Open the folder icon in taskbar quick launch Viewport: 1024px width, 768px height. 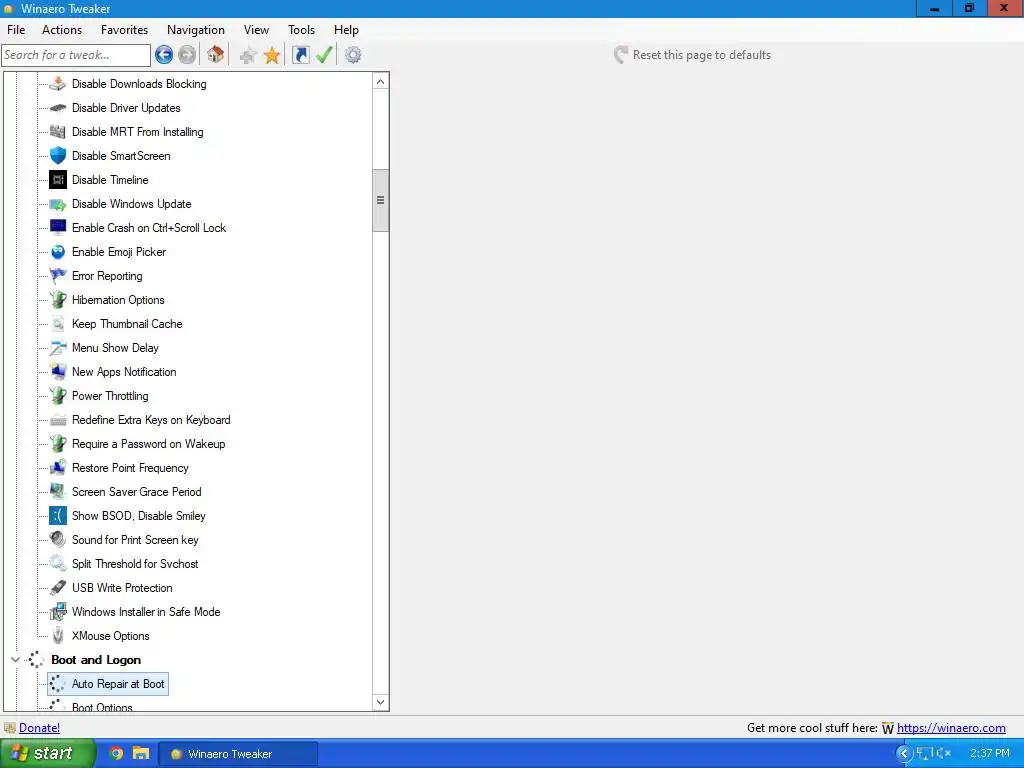click(x=141, y=754)
